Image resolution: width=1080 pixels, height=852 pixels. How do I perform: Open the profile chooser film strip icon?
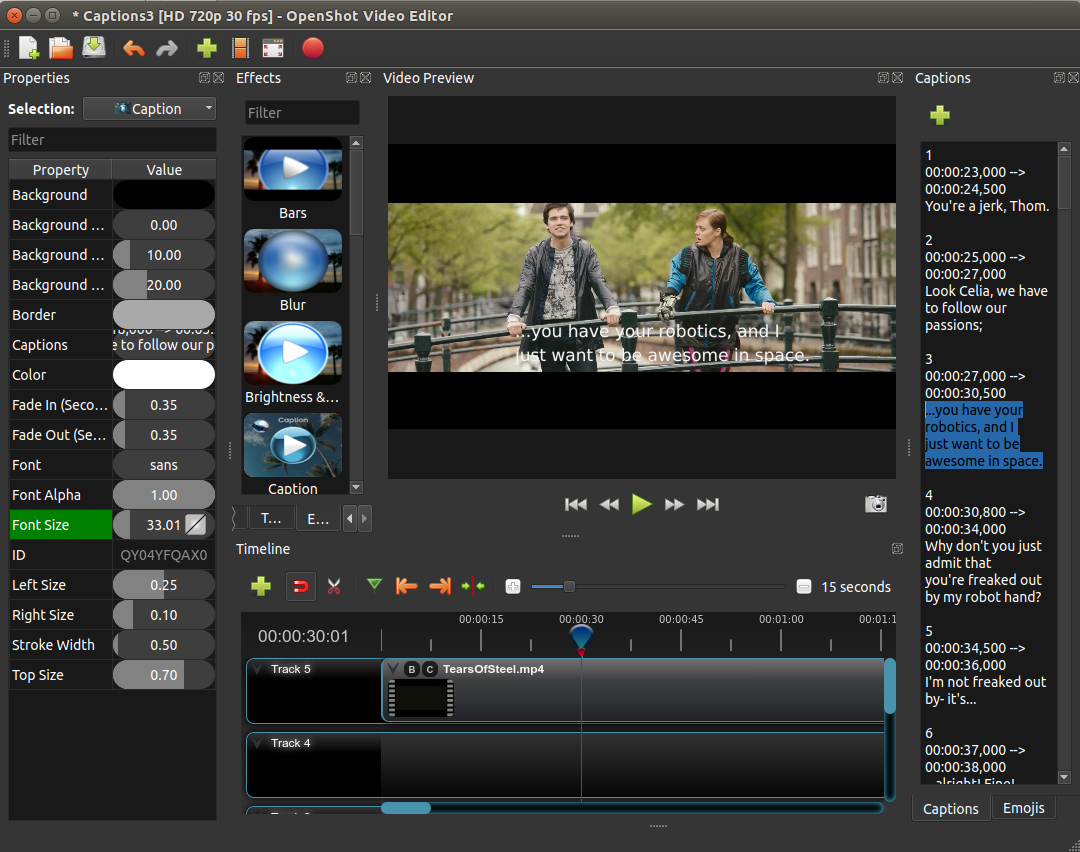coord(240,48)
